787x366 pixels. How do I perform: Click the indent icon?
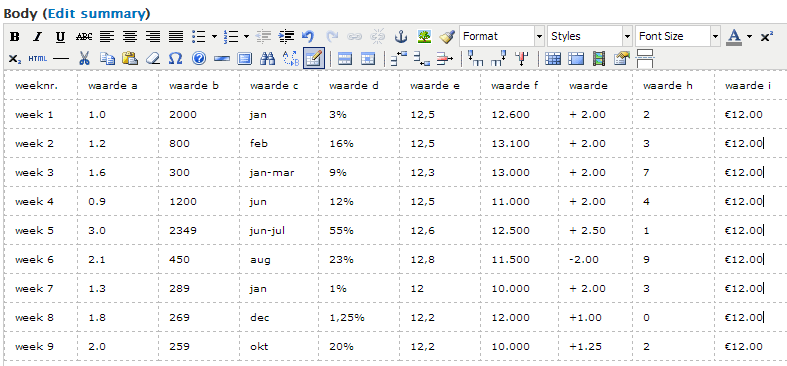tap(286, 37)
